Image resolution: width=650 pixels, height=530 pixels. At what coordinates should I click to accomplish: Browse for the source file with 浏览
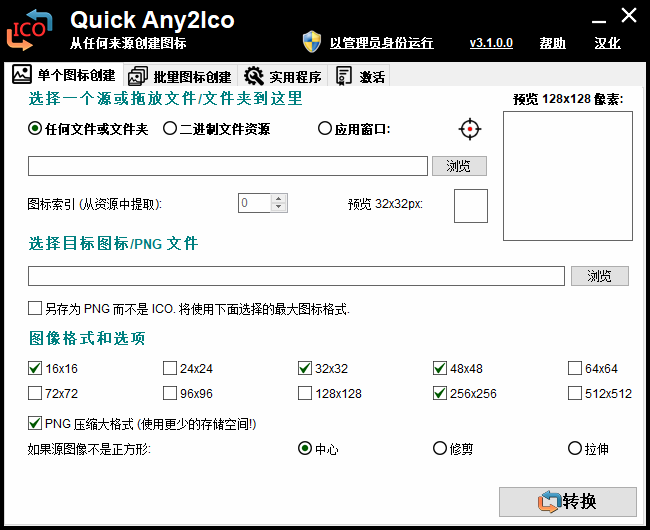(x=459, y=166)
